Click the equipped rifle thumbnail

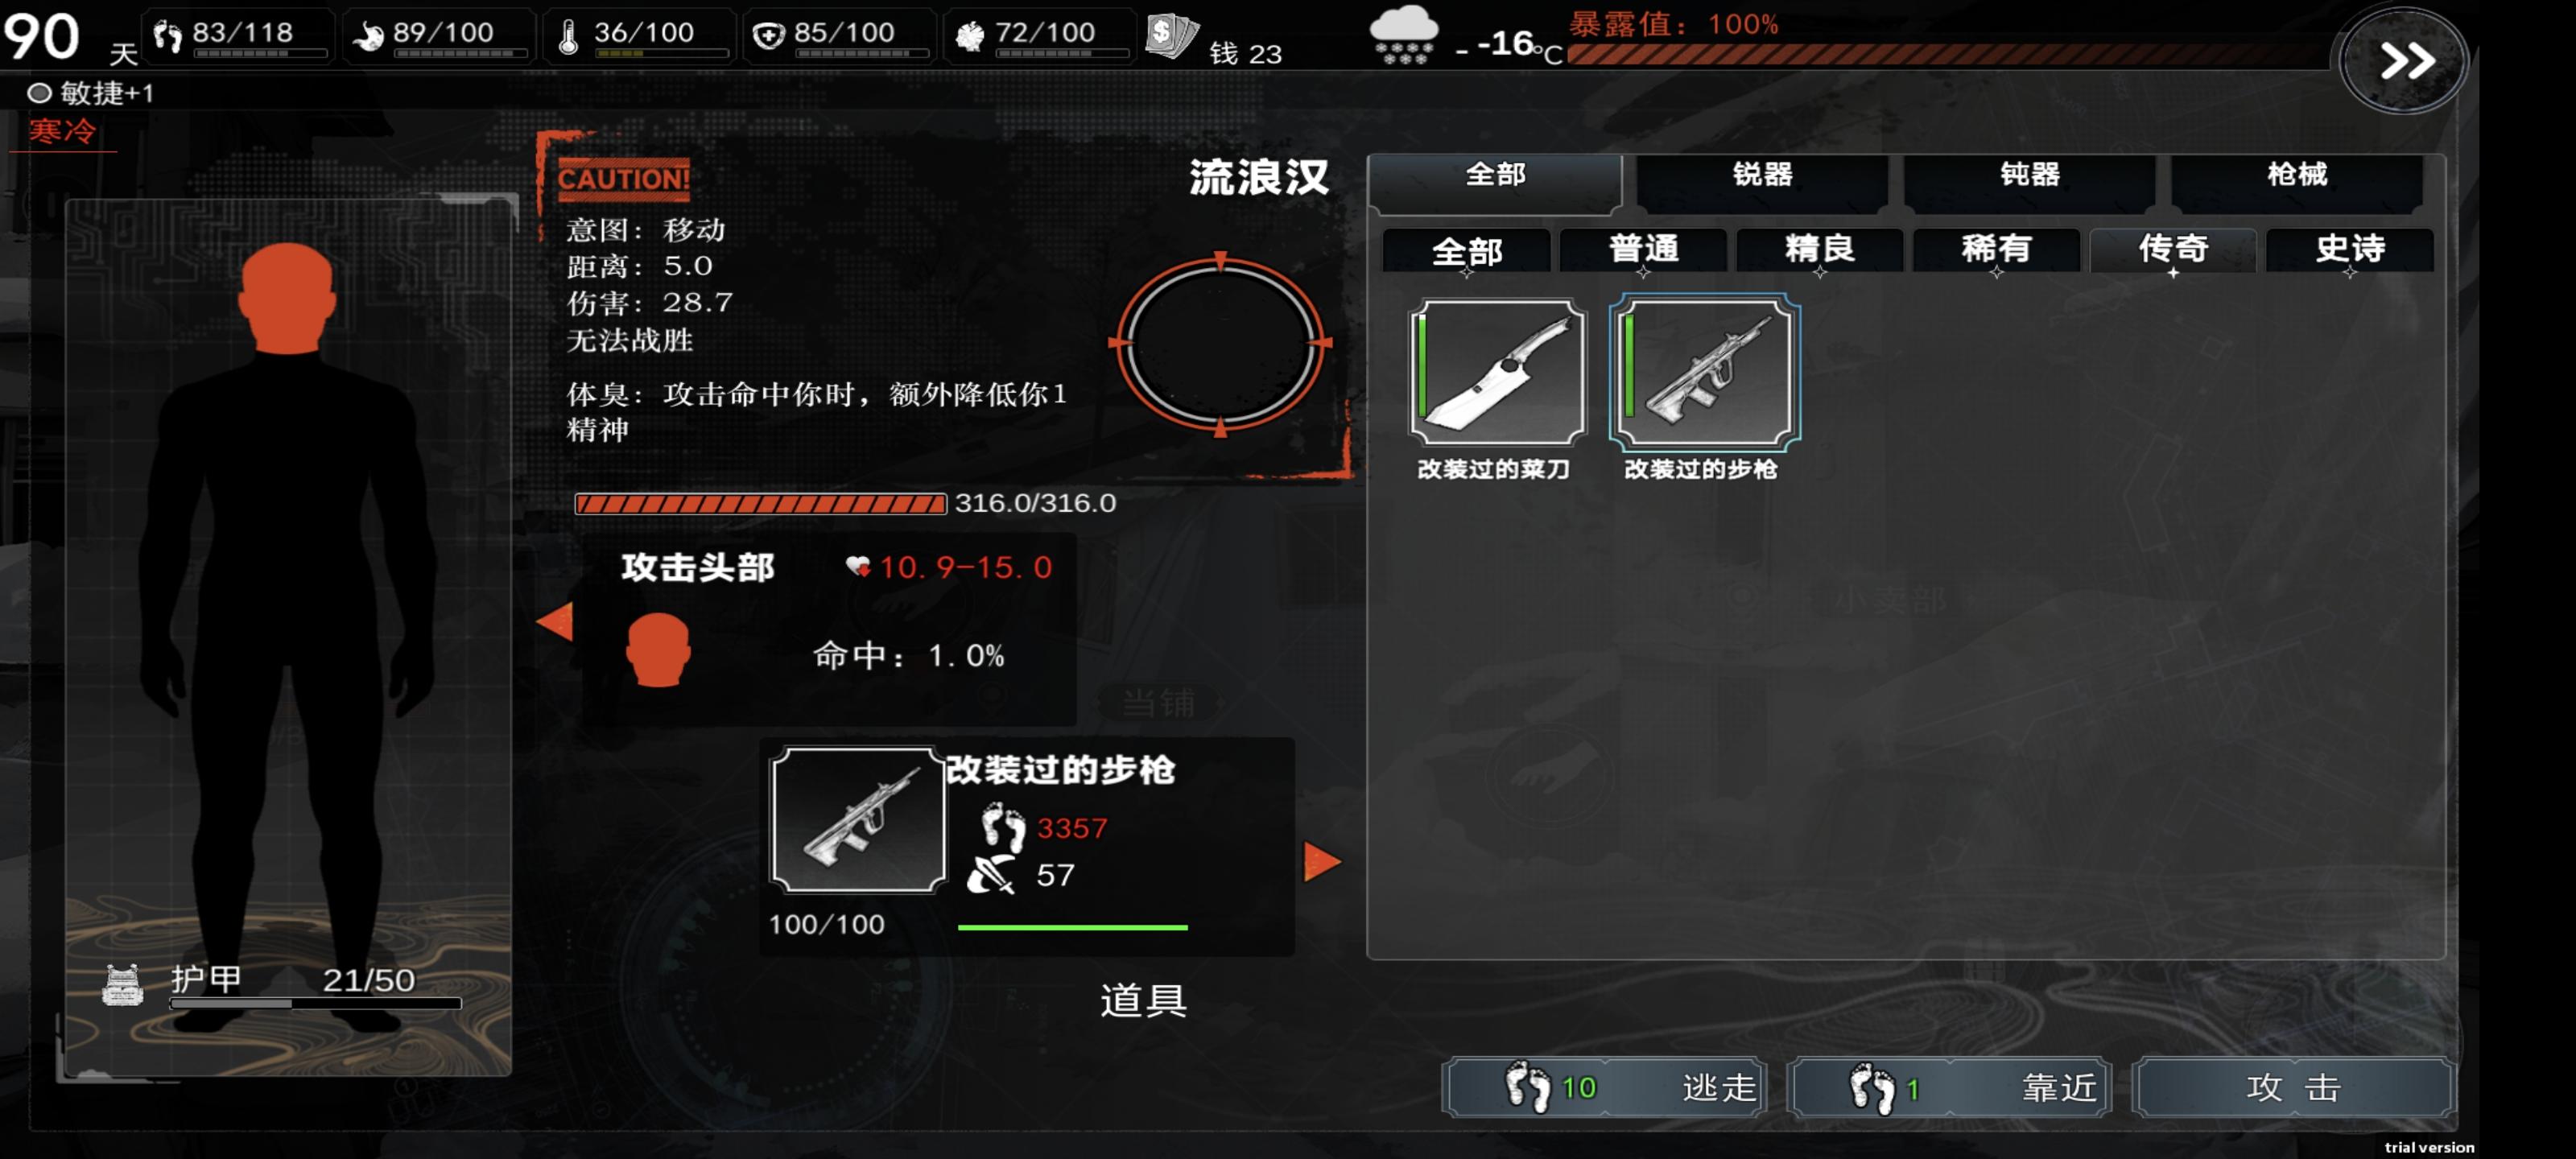[858, 819]
